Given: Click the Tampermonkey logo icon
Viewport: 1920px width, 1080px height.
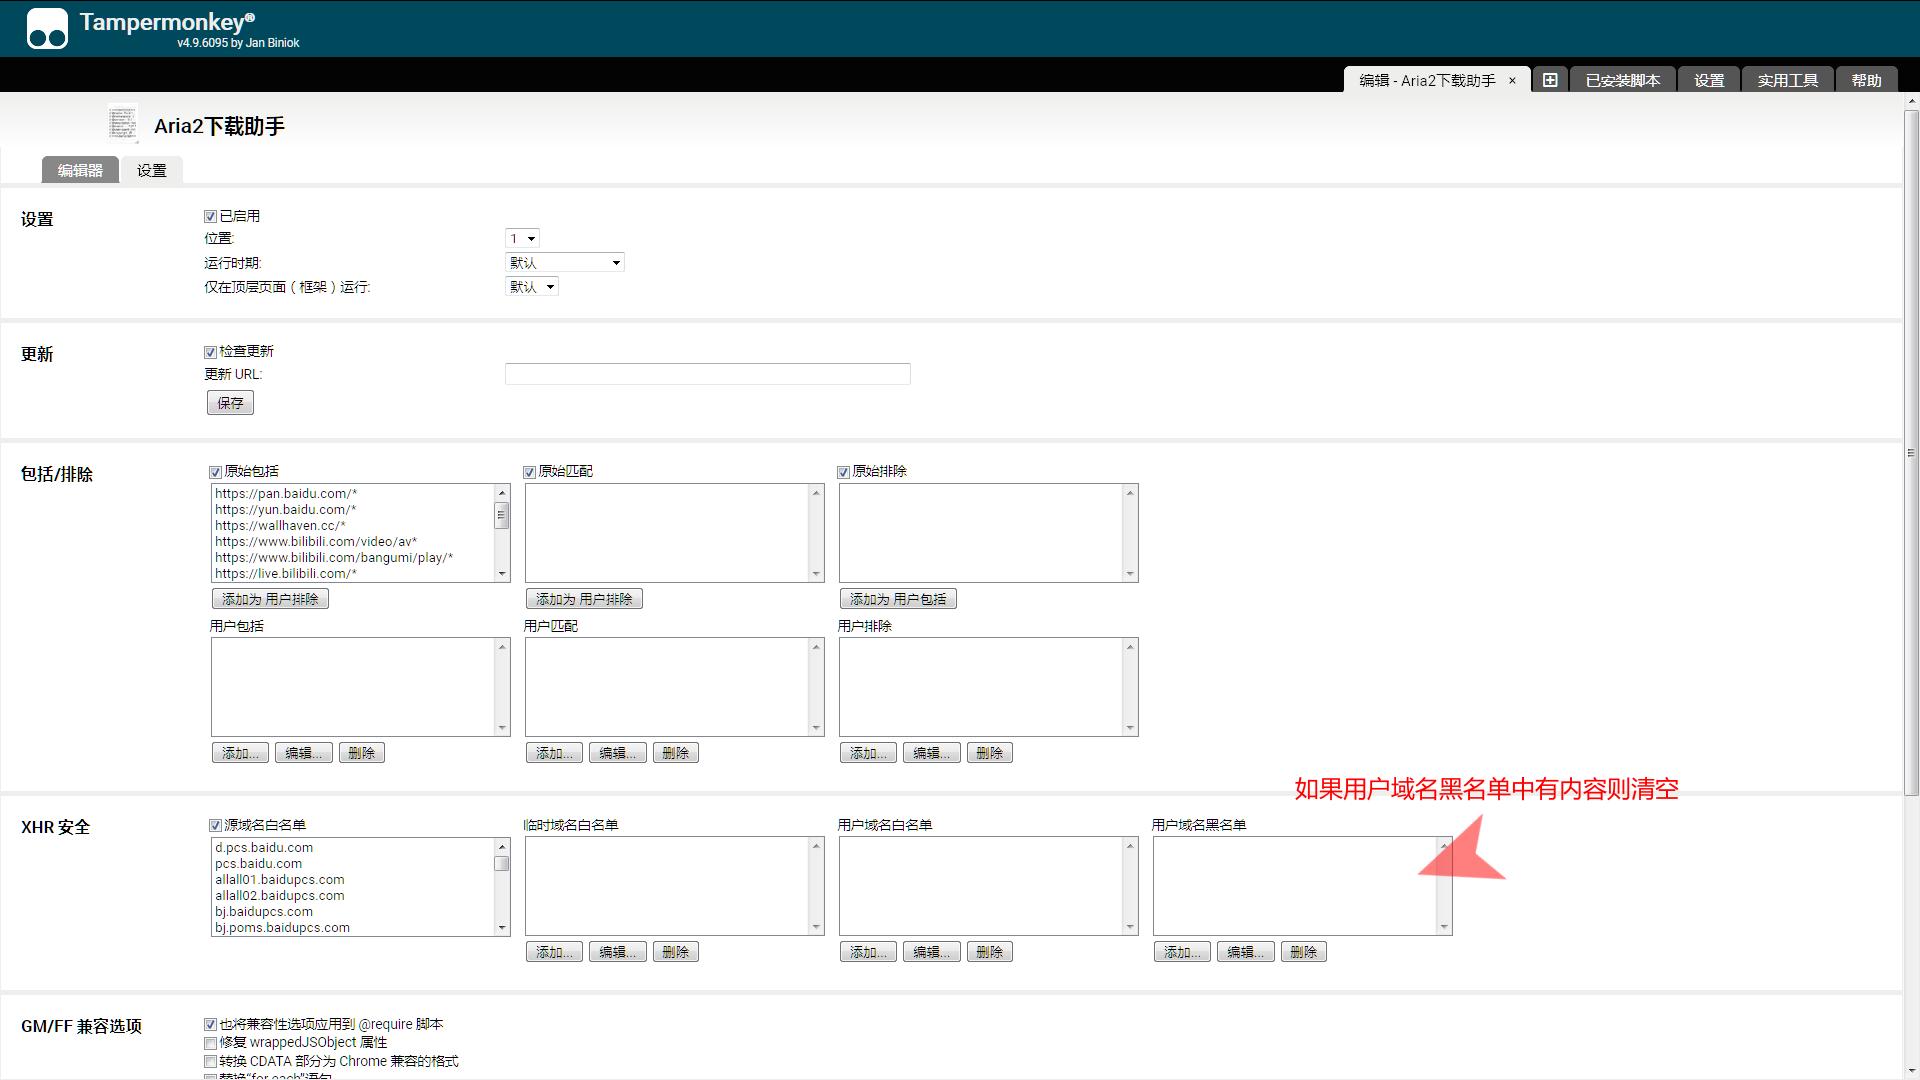Looking at the screenshot, I should tap(47, 28).
